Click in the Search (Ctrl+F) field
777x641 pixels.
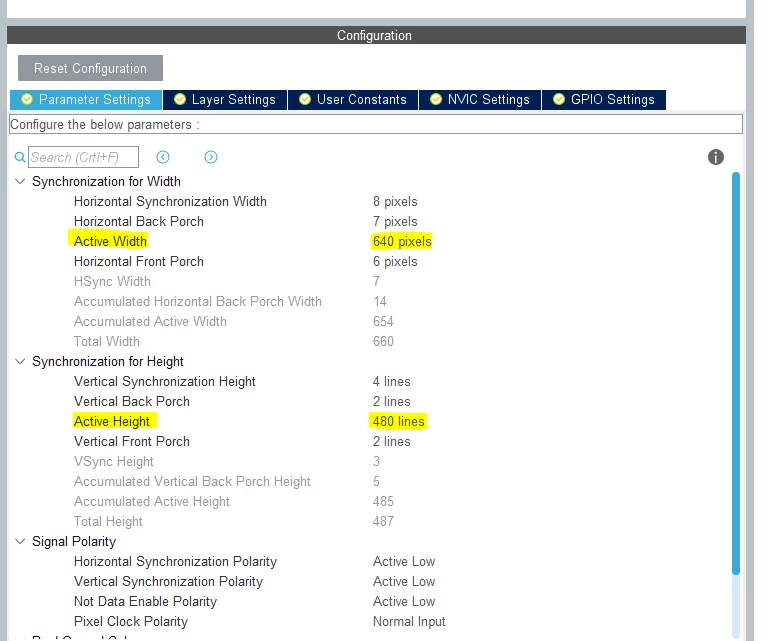(83, 157)
